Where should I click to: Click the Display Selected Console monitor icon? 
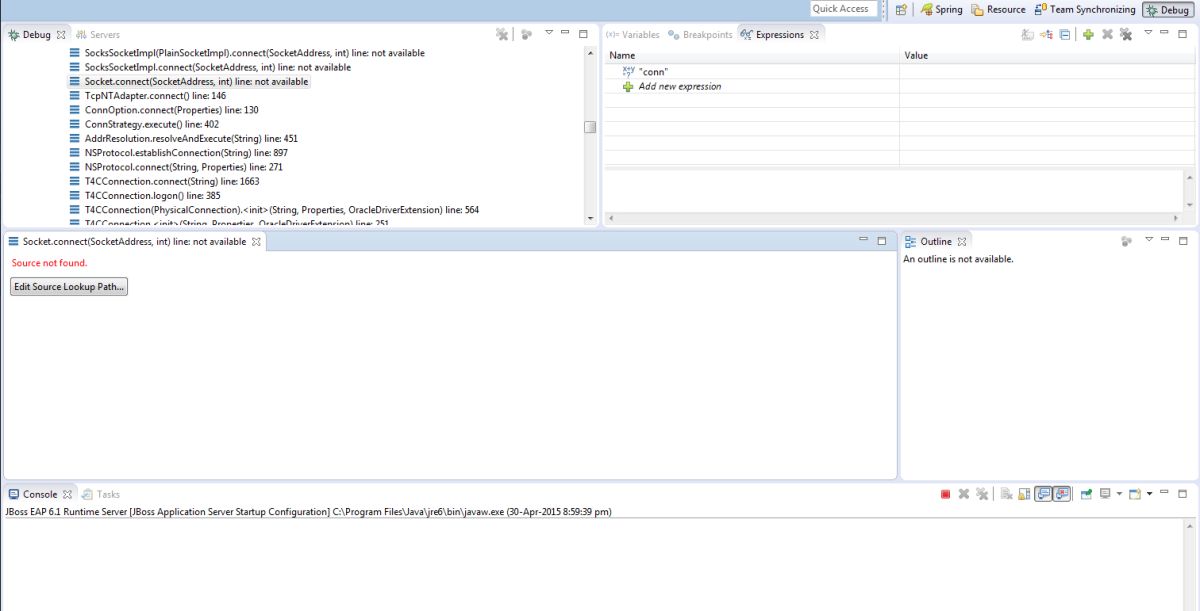pyautogui.click(x=1105, y=494)
